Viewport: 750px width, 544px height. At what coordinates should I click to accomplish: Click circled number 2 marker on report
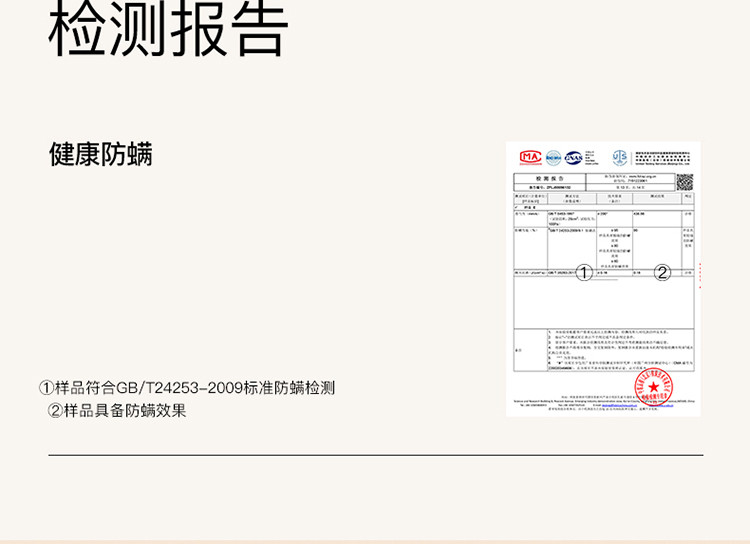(662, 273)
